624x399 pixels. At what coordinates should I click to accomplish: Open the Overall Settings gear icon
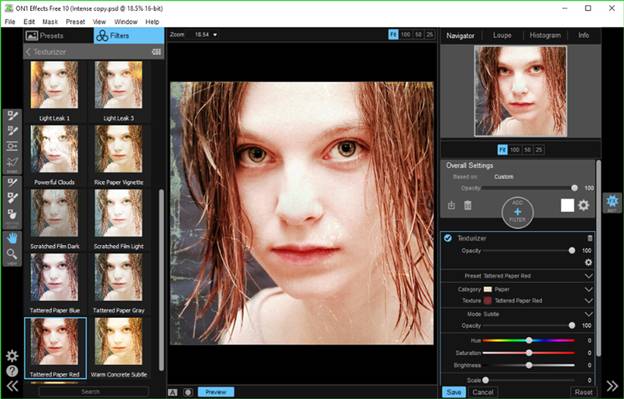click(584, 205)
